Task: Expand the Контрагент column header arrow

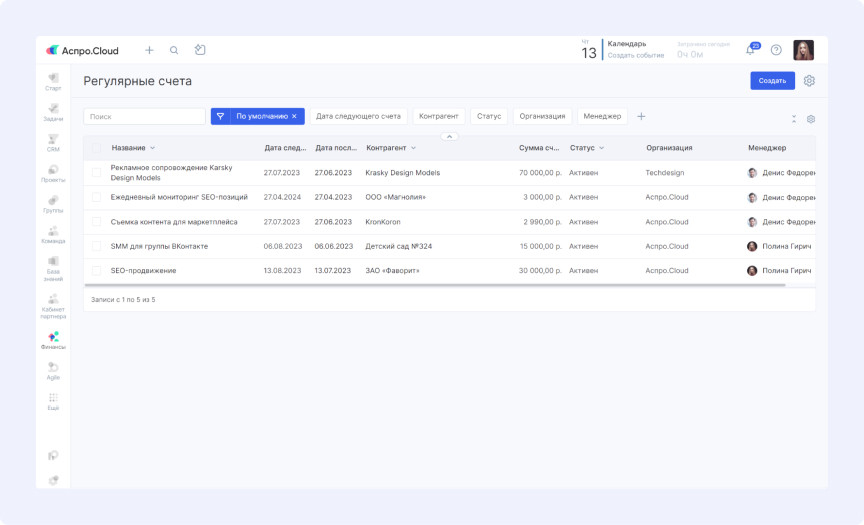Action: click(413, 148)
